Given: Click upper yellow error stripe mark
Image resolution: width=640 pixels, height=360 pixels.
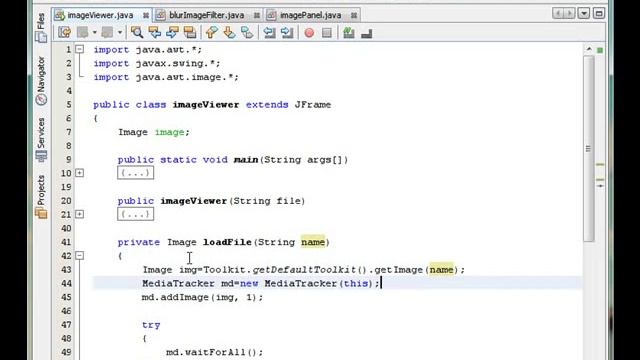Looking at the screenshot, I should (x=600, y=164).
